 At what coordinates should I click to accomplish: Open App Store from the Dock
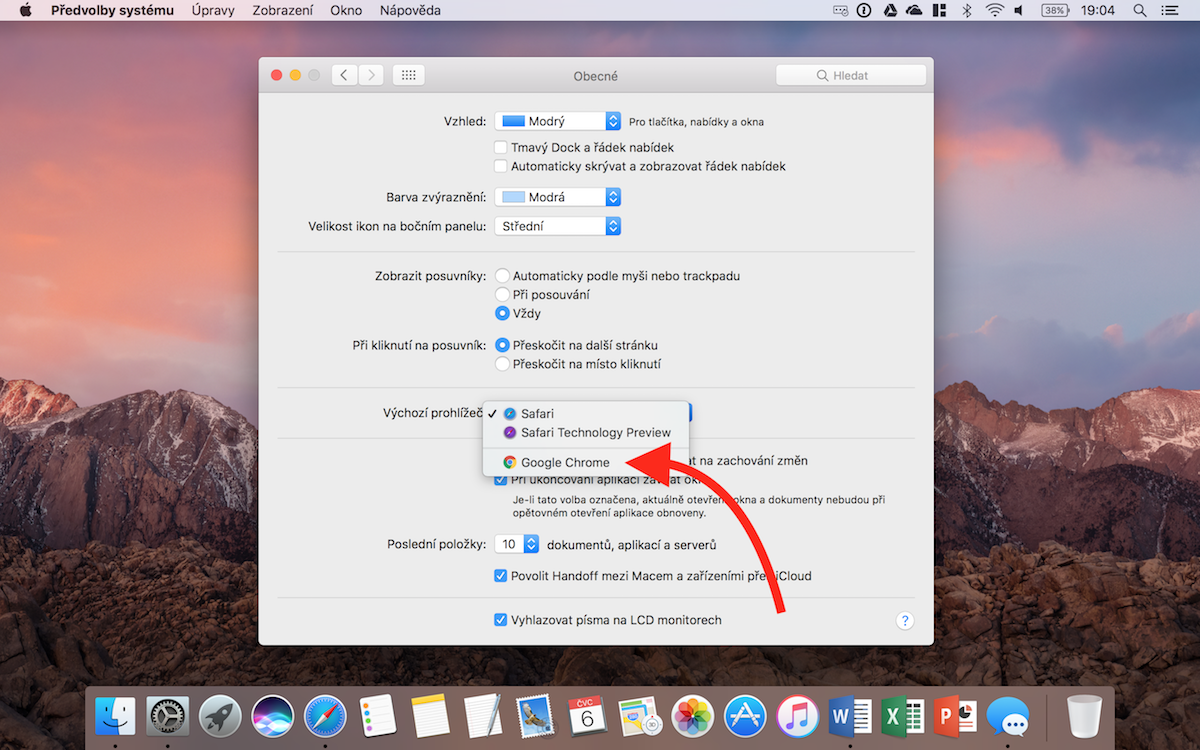click(745, 716)
